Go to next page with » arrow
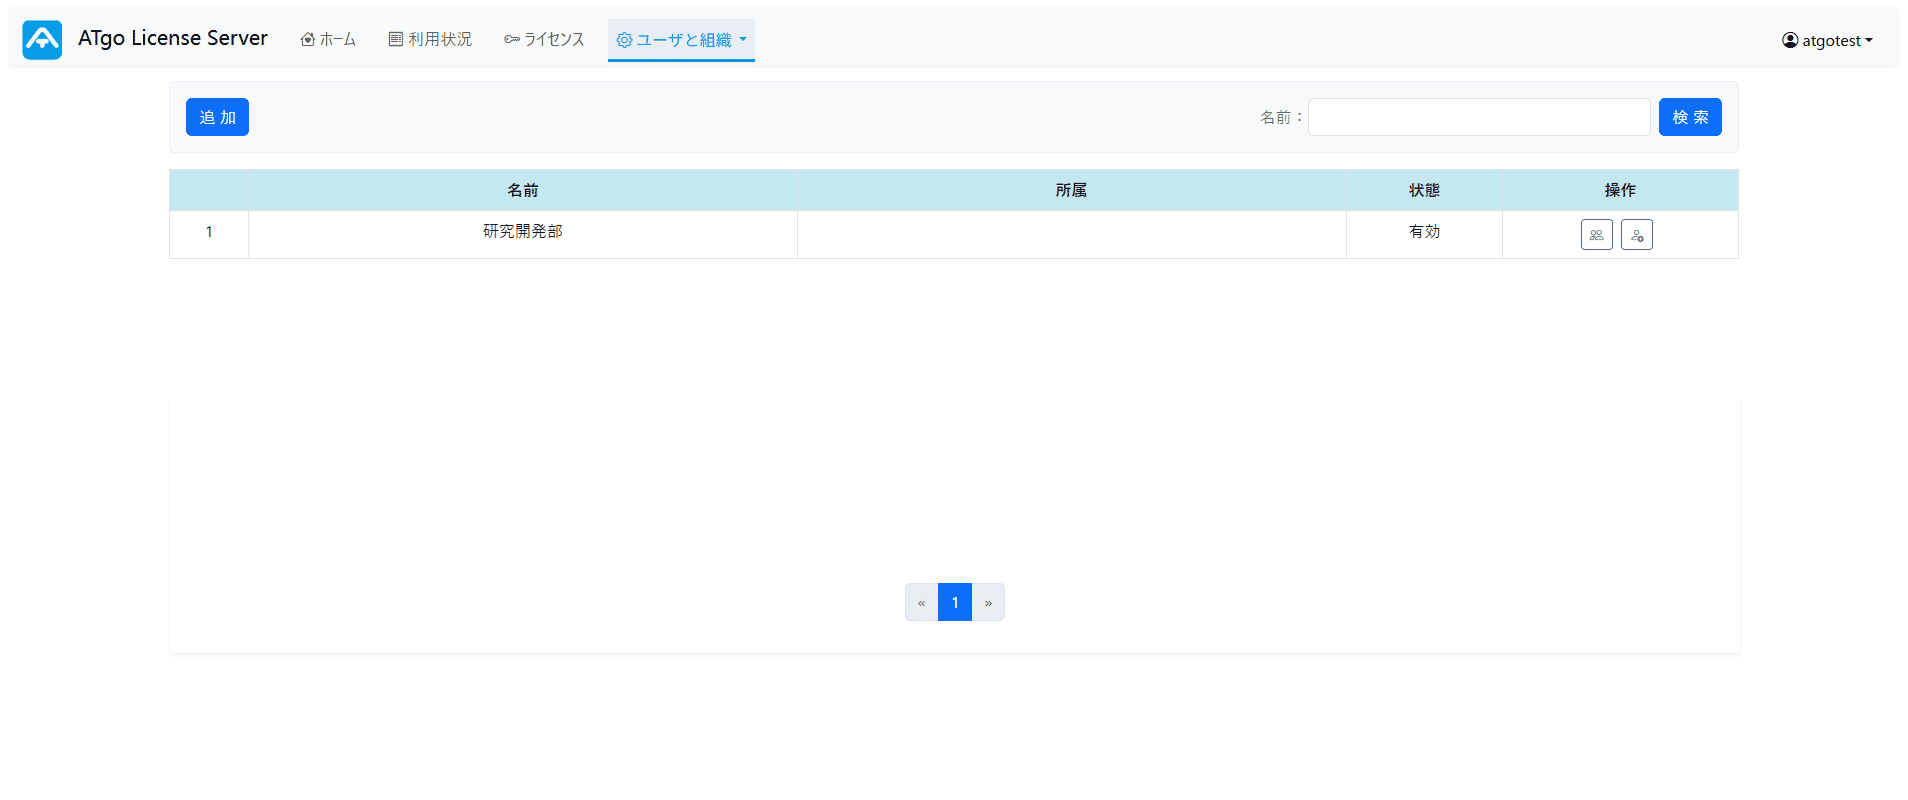This screenshot has height=800, width=1908. pyautogui.click(x=988, y=603)
